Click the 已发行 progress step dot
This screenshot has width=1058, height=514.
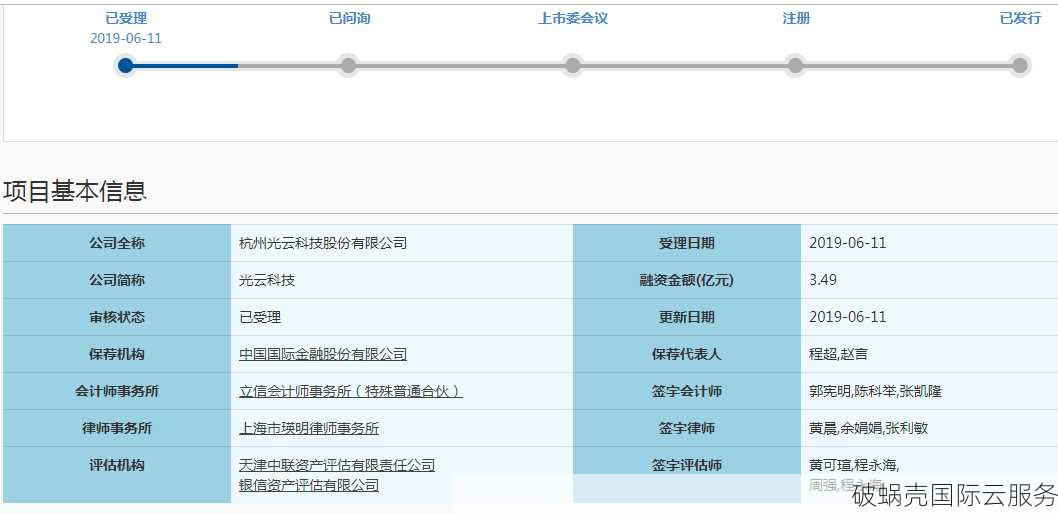1020,65
